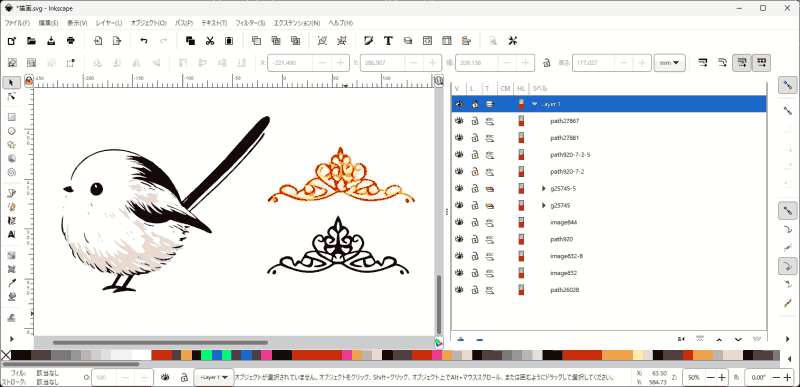This screenshot has width=800, height=387.
Task: Click the zoom-in plus button beside 50%
Action: (721, 378)
